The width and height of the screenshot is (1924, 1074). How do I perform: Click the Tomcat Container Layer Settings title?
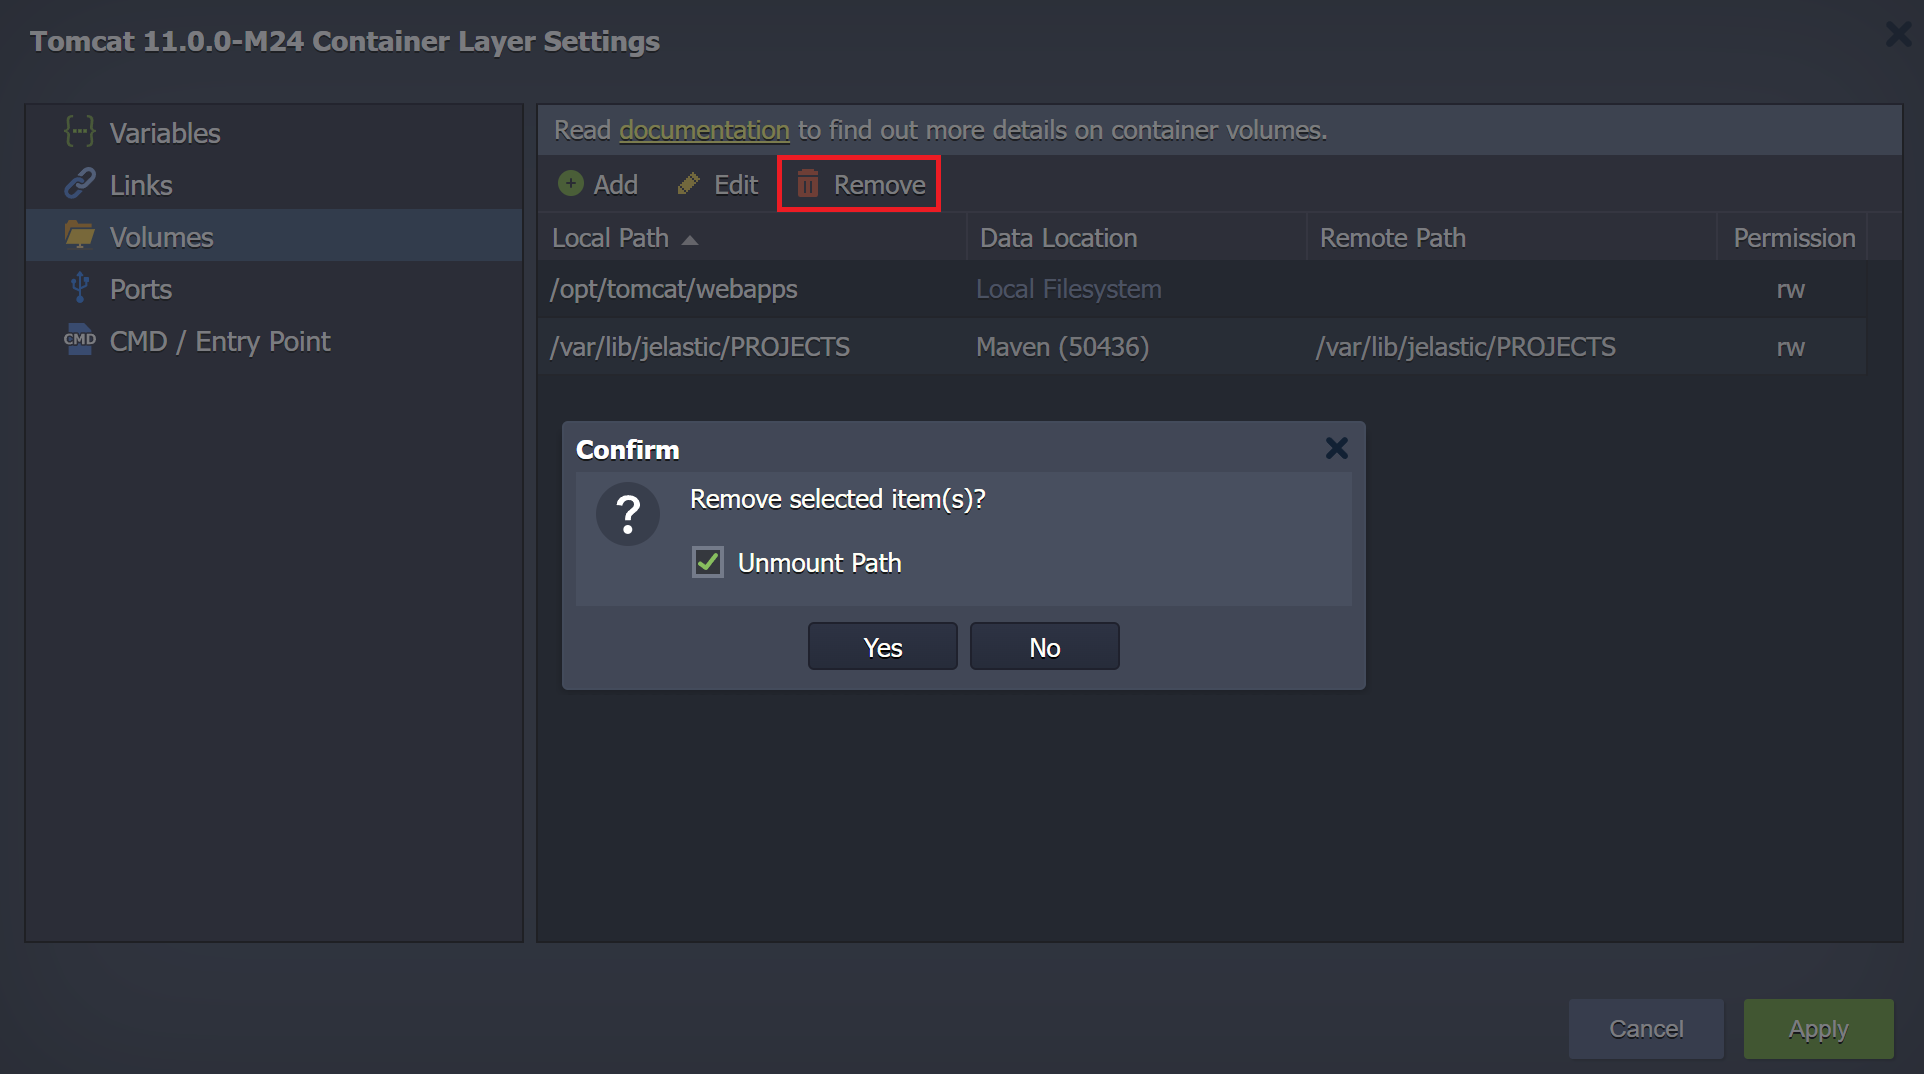[344, 41]
